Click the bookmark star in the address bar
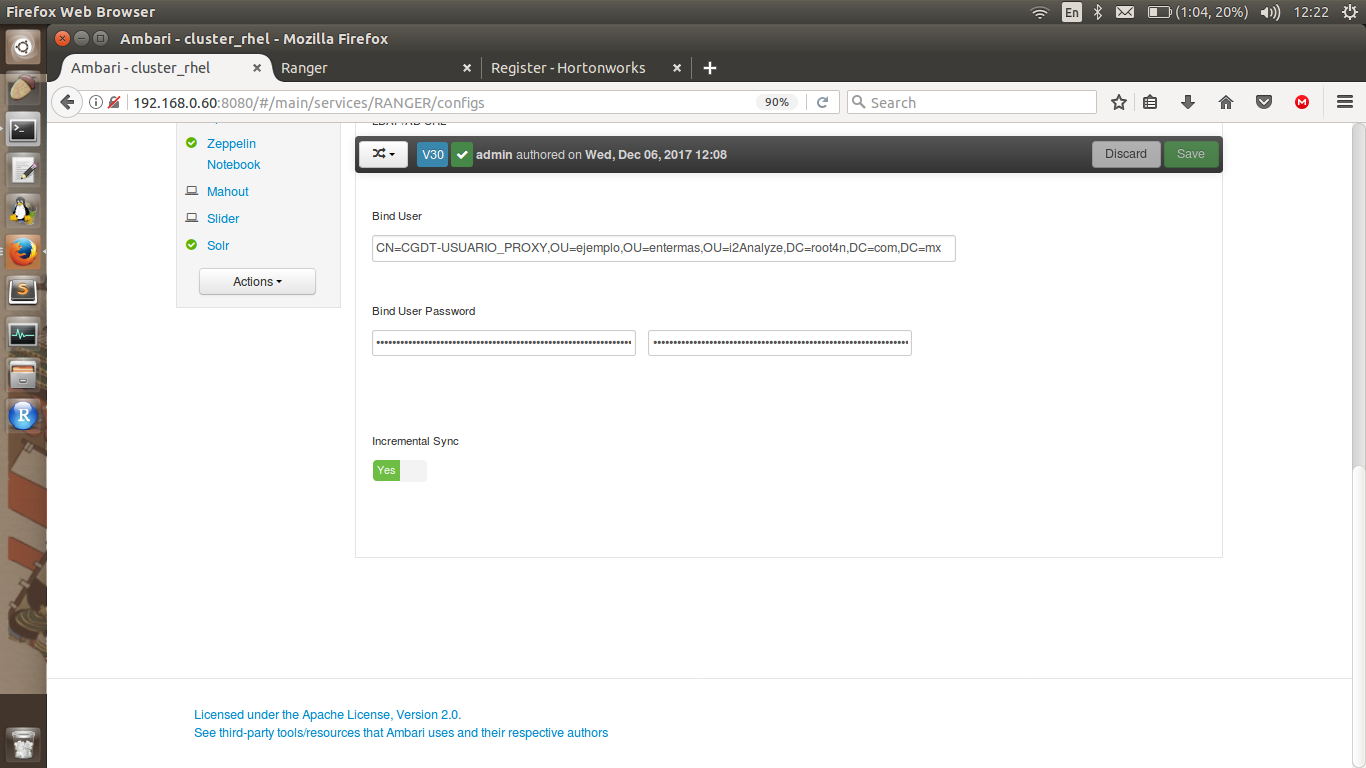Screen dimensions: 1366x768 [x=1118, y=101]
